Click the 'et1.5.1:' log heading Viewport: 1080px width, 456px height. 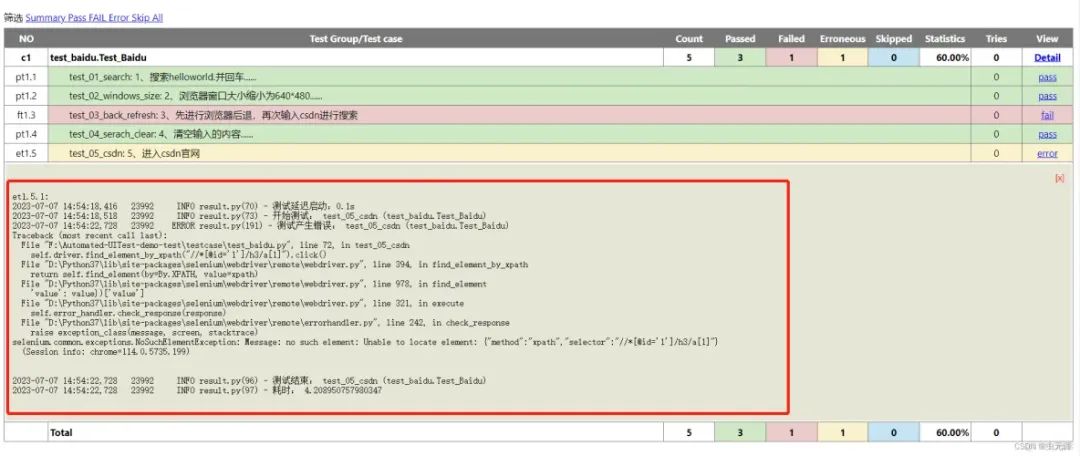[28, 196]
